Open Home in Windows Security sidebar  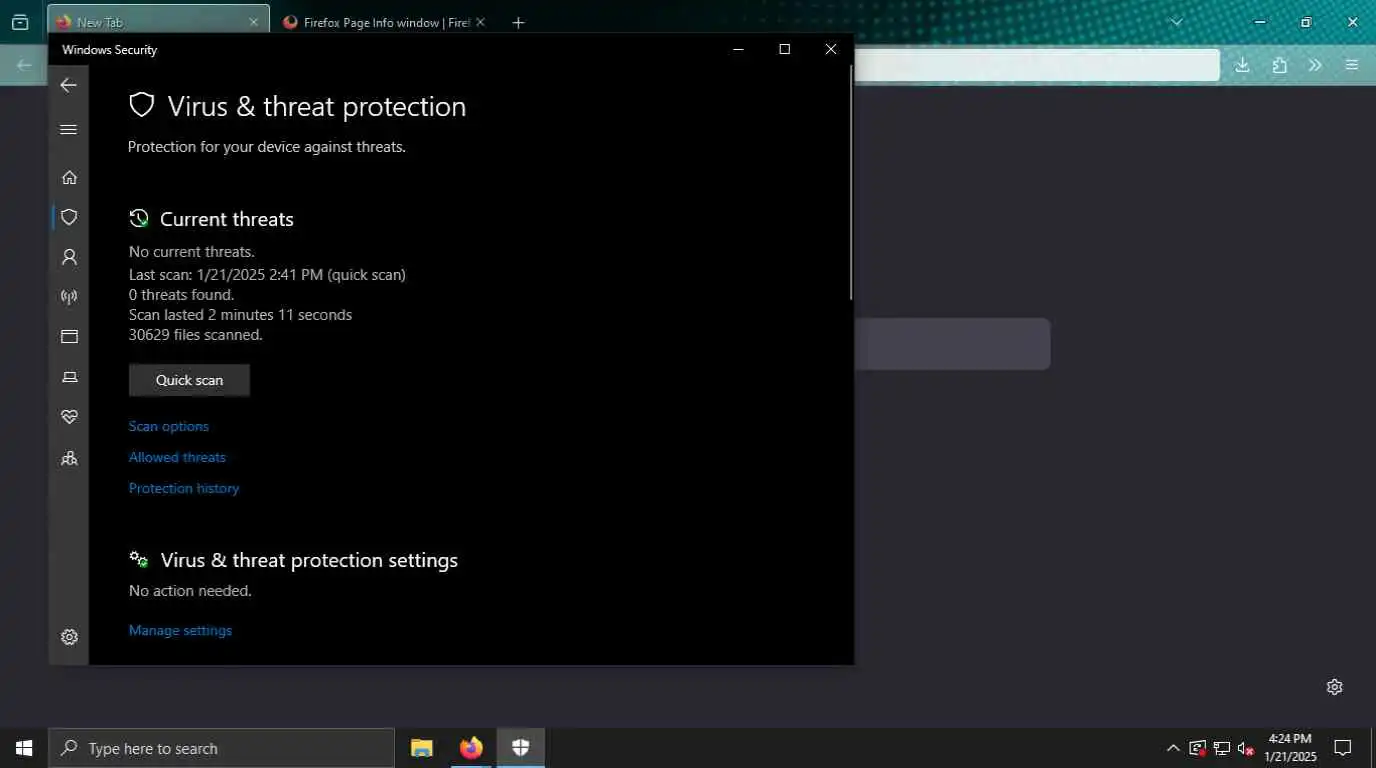69,177
